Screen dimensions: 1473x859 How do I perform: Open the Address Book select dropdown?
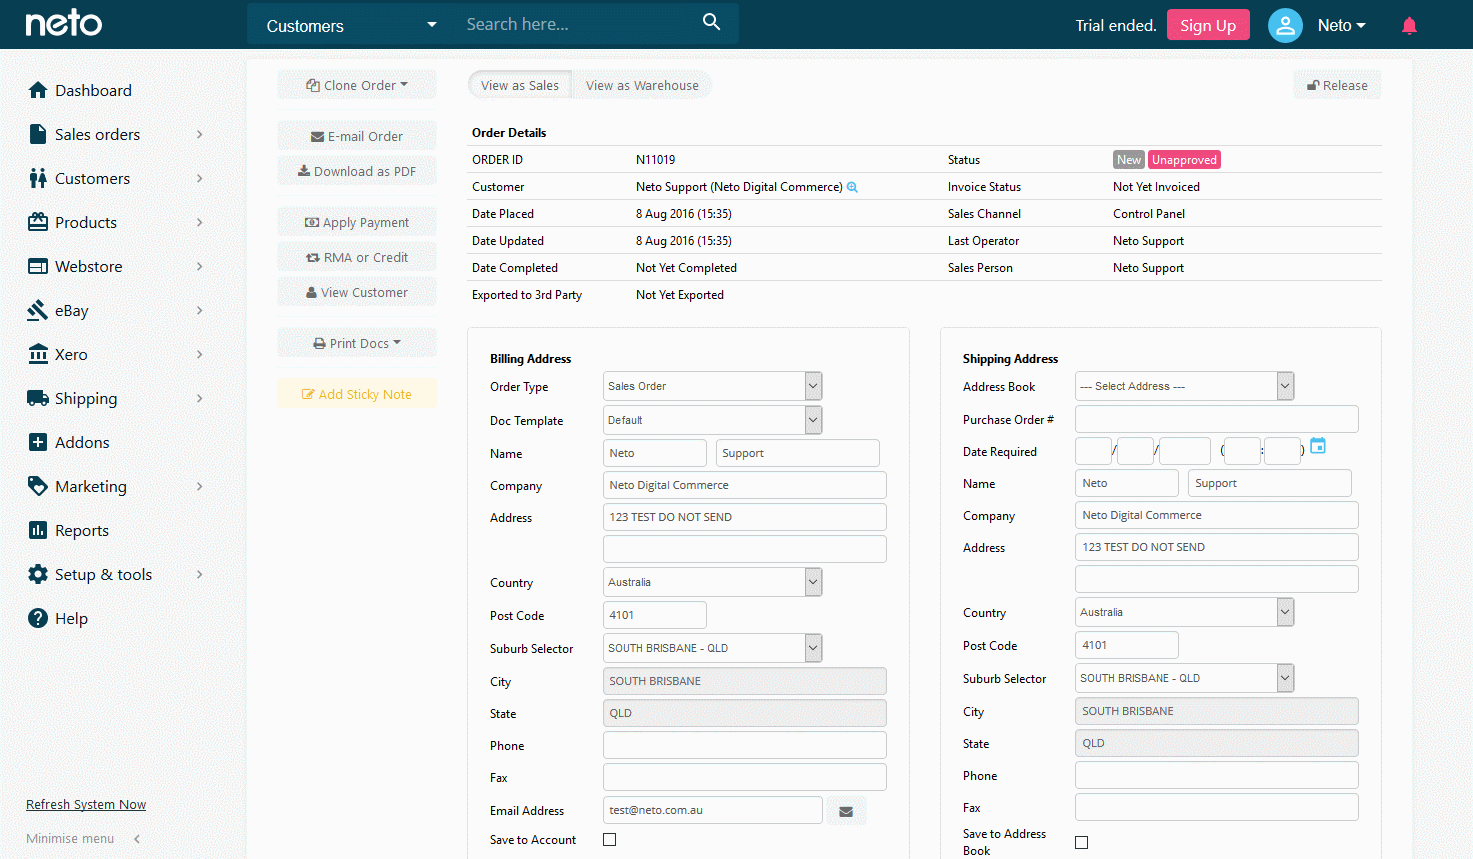tap(1185, 386)
